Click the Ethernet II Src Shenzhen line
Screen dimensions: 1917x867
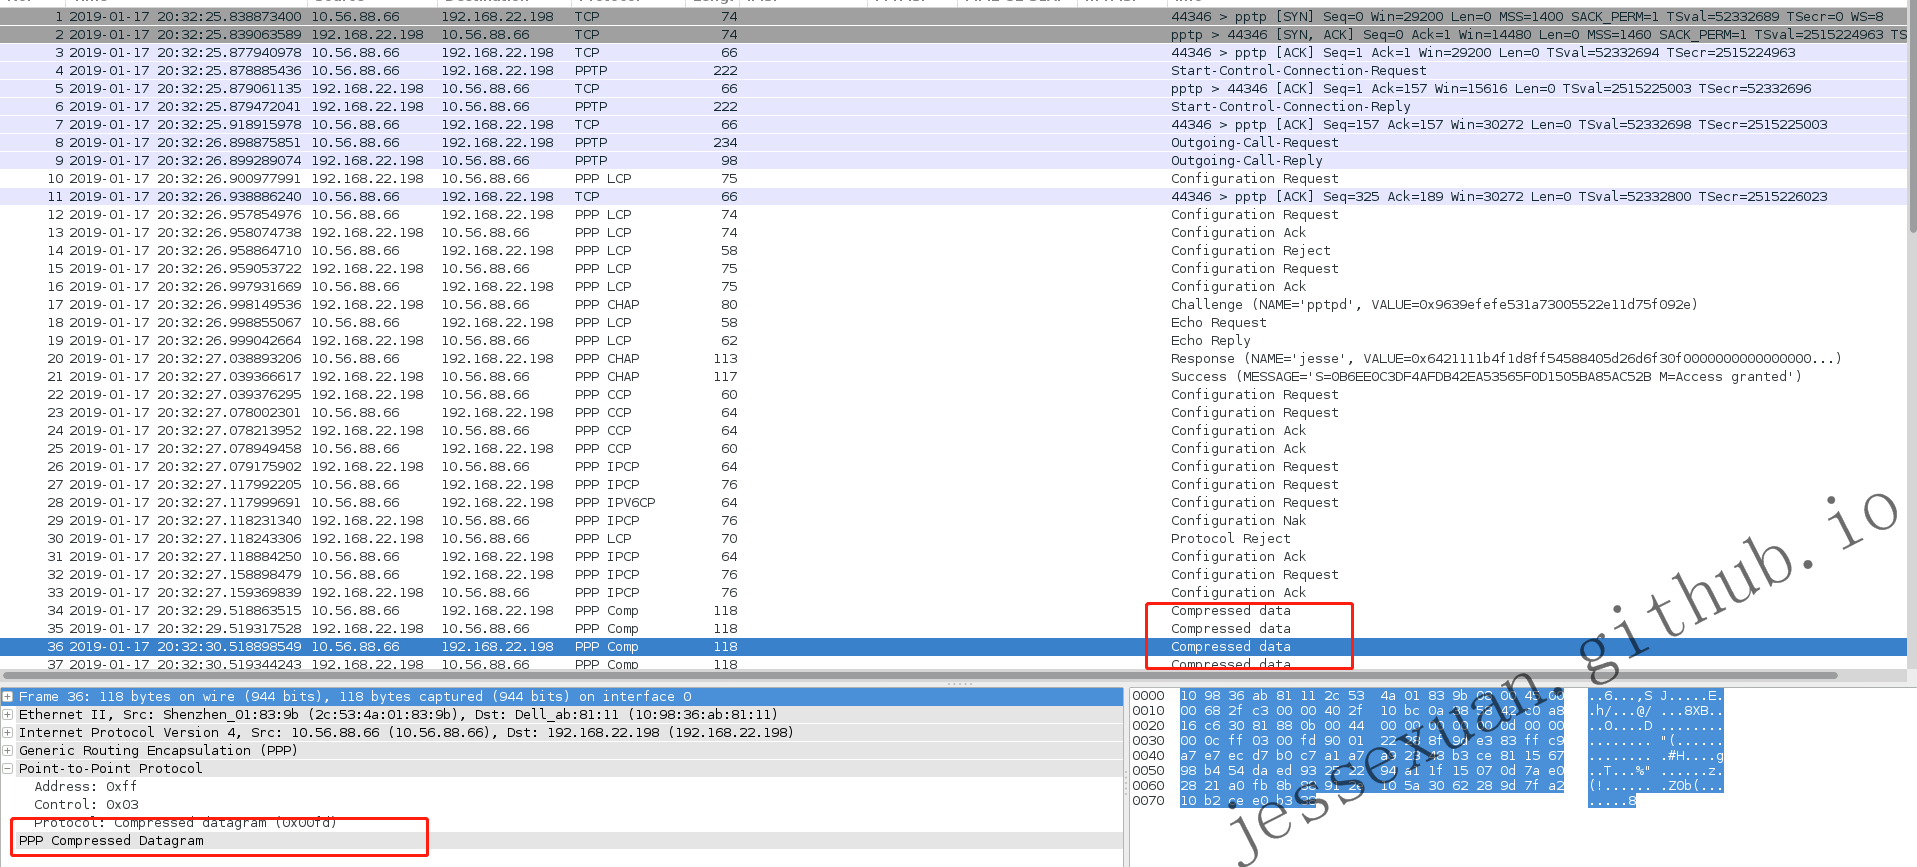(398, 715)
